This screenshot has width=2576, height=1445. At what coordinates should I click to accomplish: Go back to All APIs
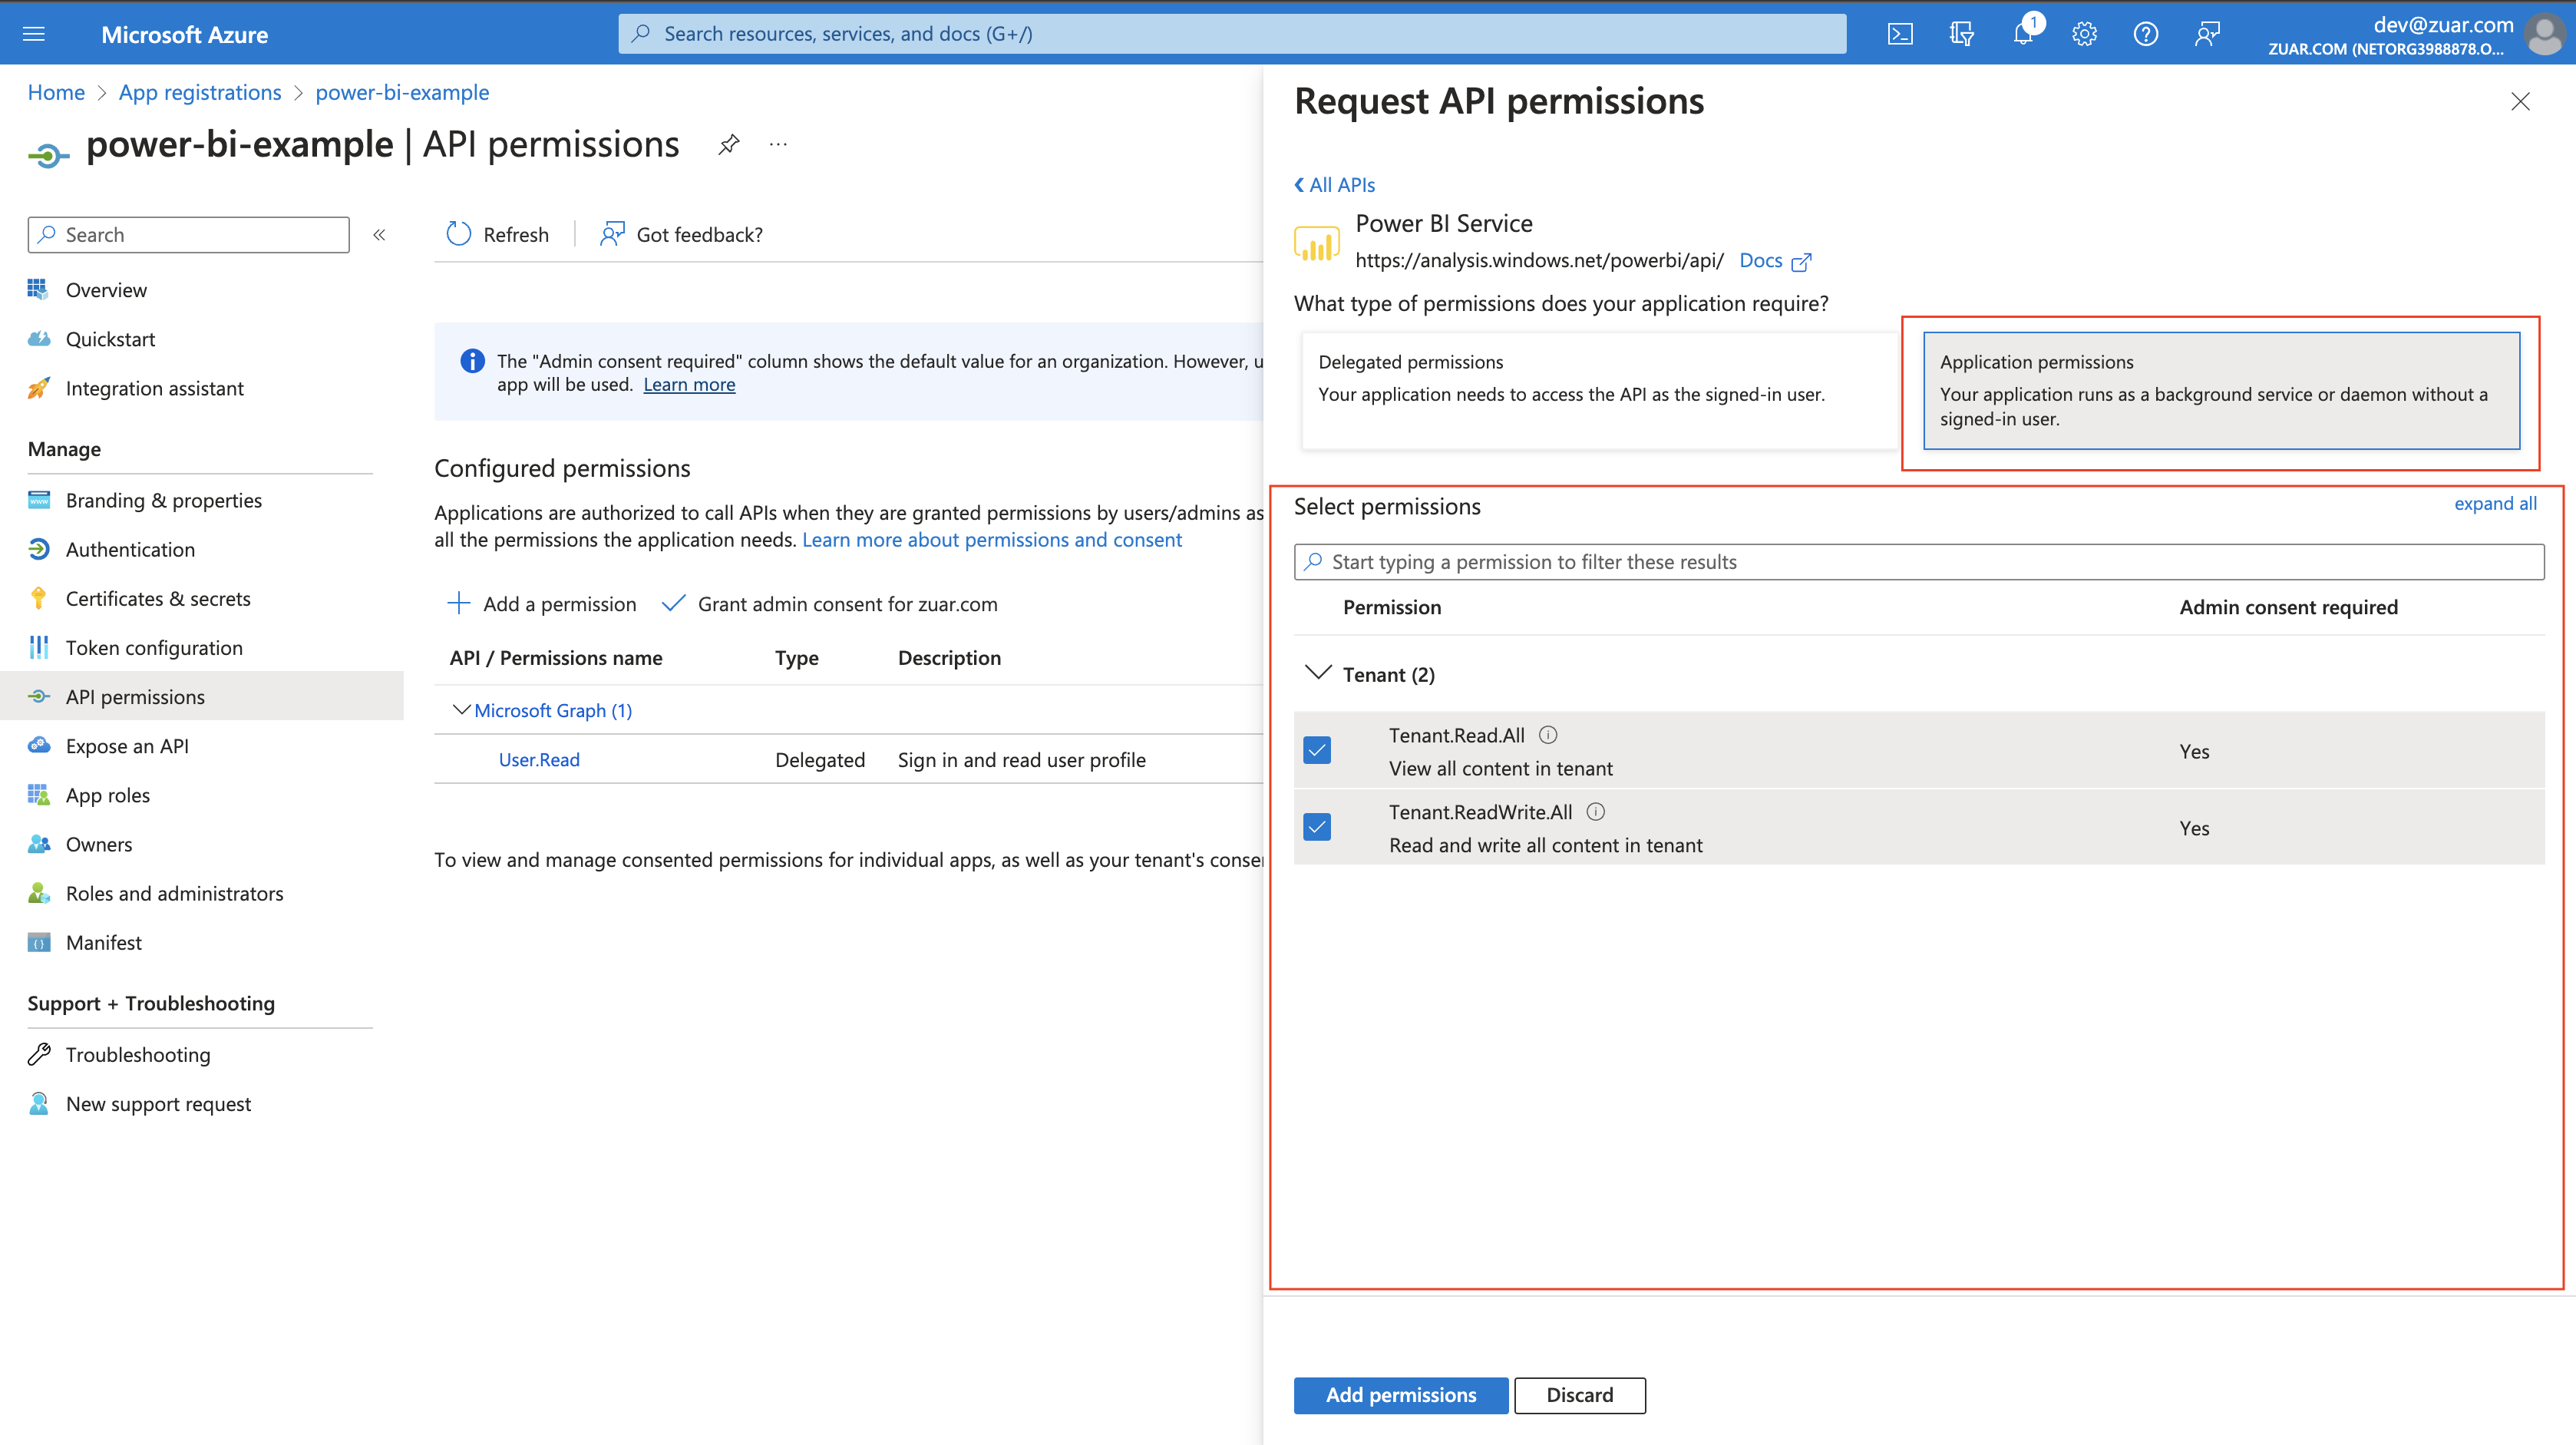pyautogui.click(x=1335, y=185)
